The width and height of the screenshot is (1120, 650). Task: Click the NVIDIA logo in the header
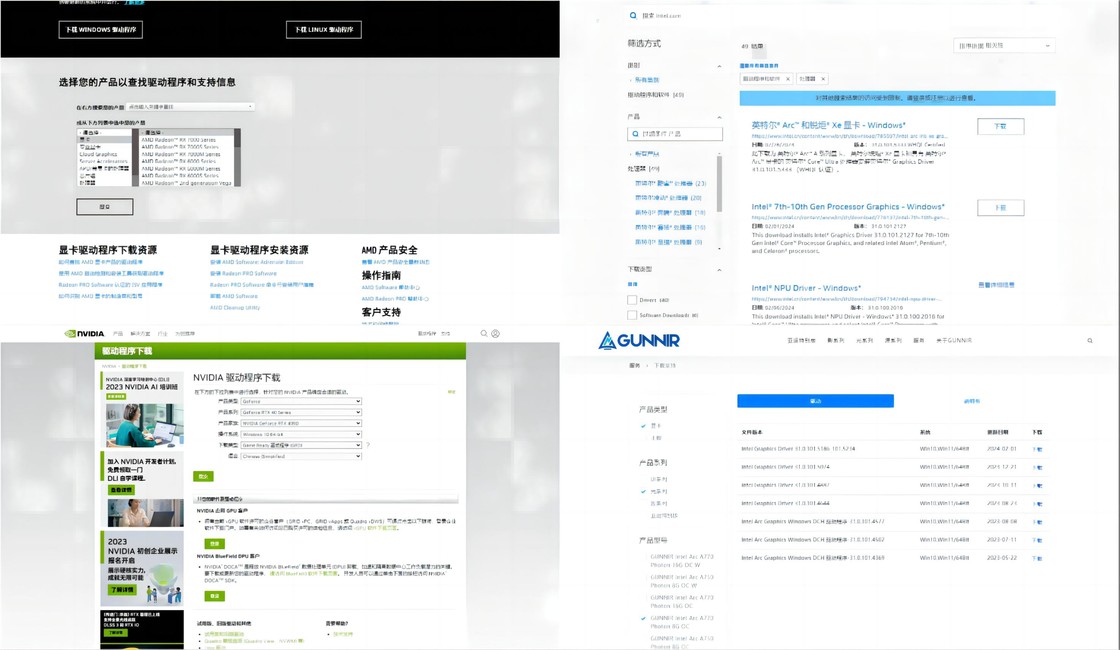(84, 334)
